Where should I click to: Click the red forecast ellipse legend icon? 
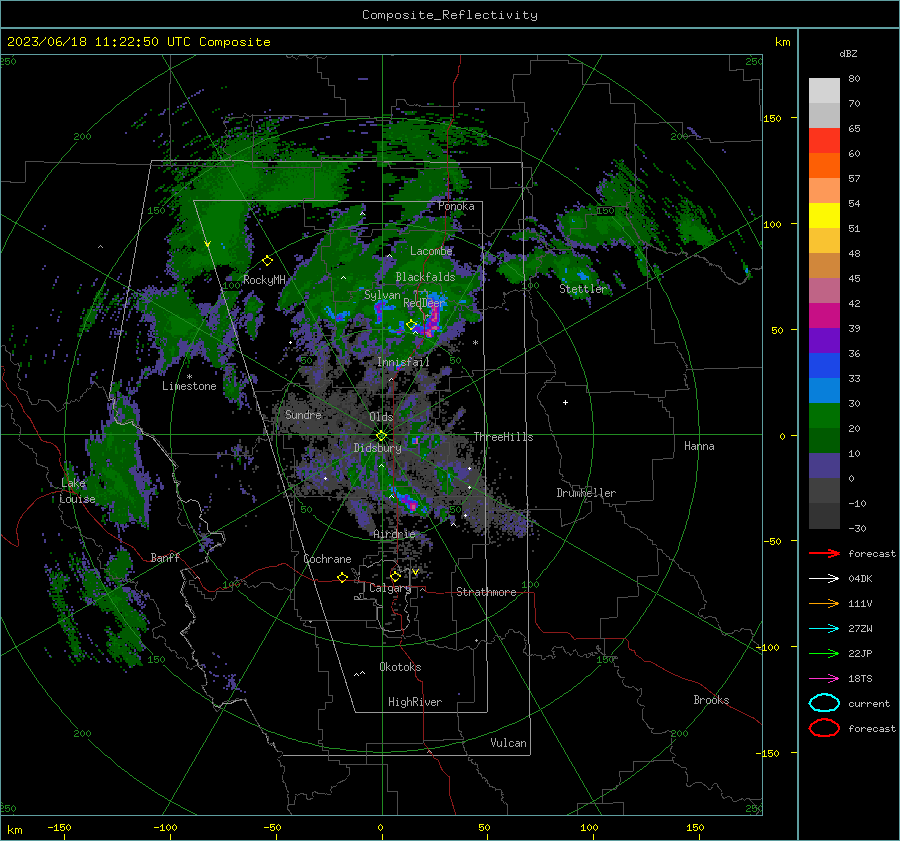click(x=824, y=728)
